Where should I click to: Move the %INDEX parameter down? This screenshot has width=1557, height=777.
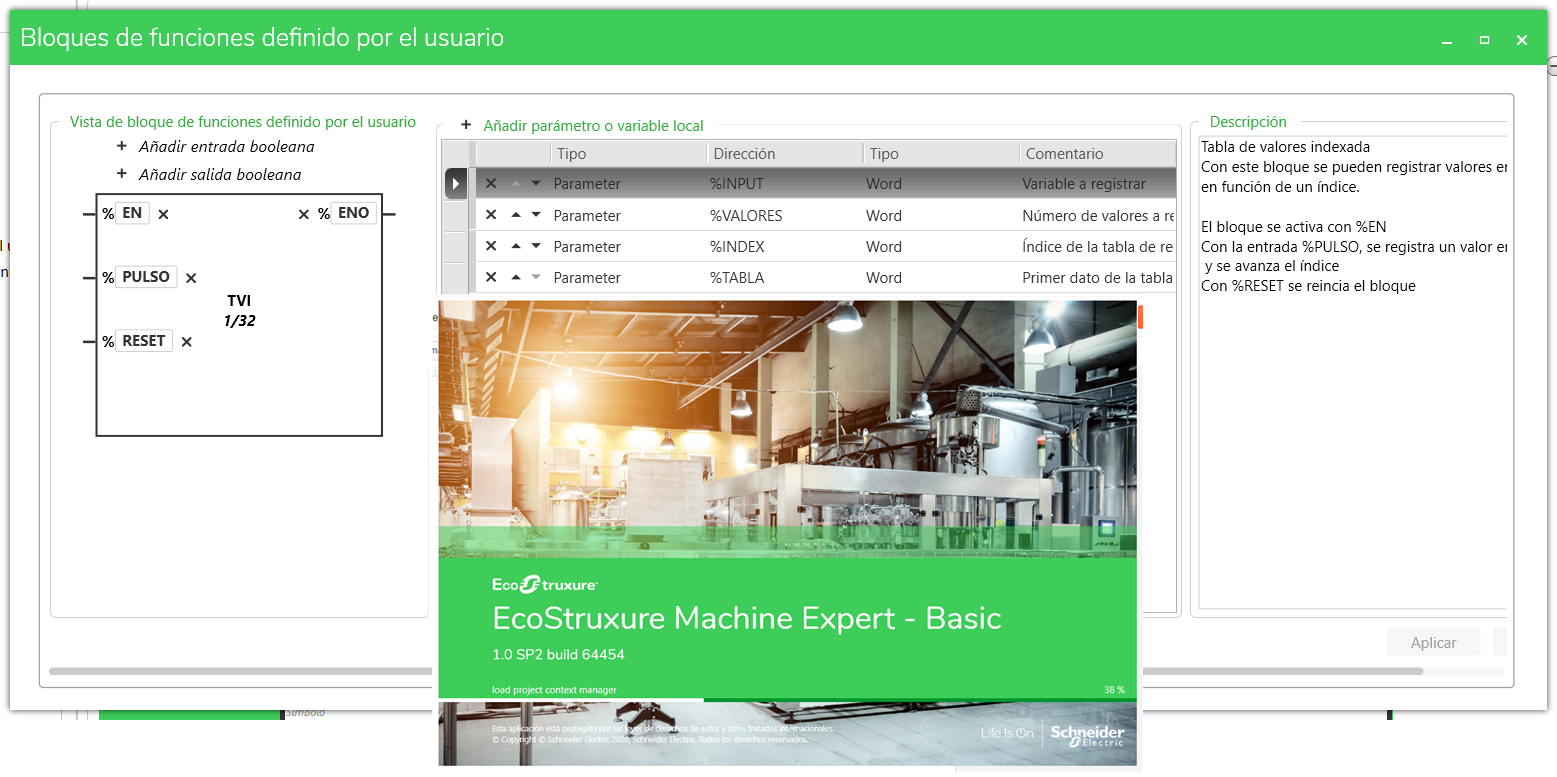(535, 246)
